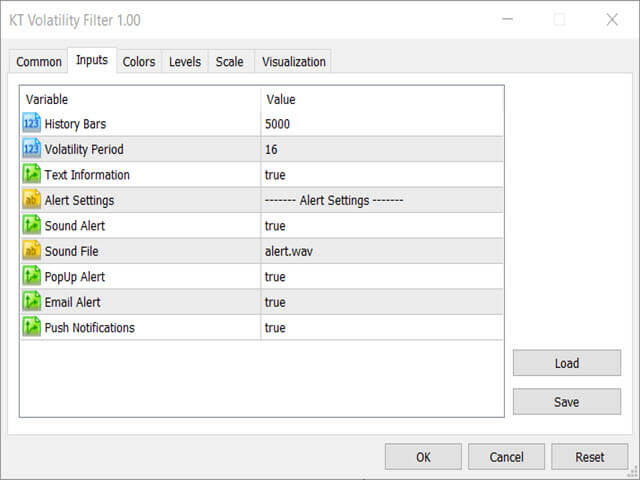Viewport: 640px width, 480px height.
Task: Save the current input settings
Action: pos(567,402)
